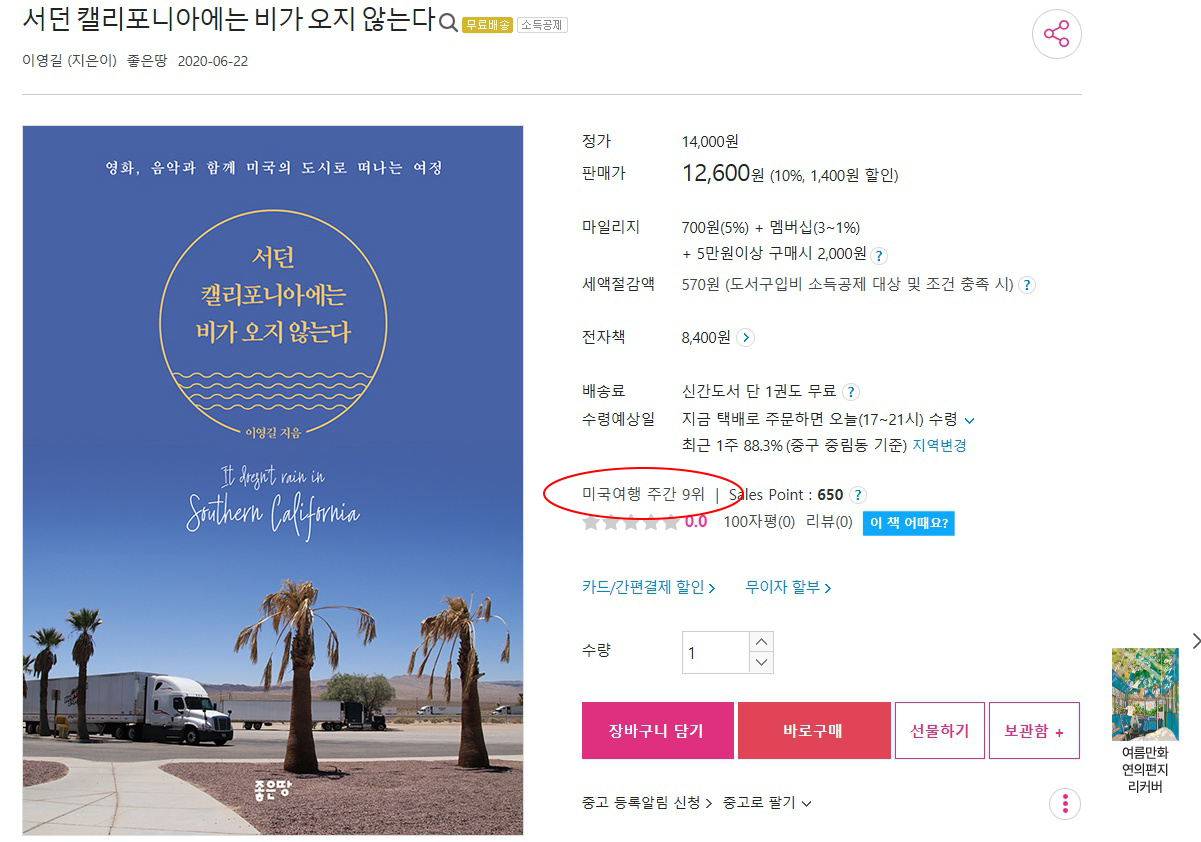1201x842 pixels.
Task: Click the next arrow on right side panel
Action: 1195,640
